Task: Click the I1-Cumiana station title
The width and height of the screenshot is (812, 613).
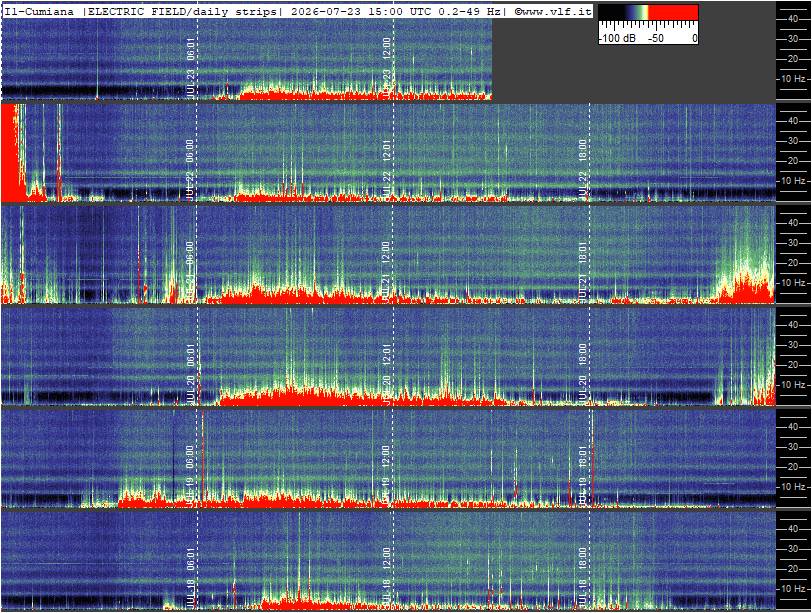Action: 39,11
